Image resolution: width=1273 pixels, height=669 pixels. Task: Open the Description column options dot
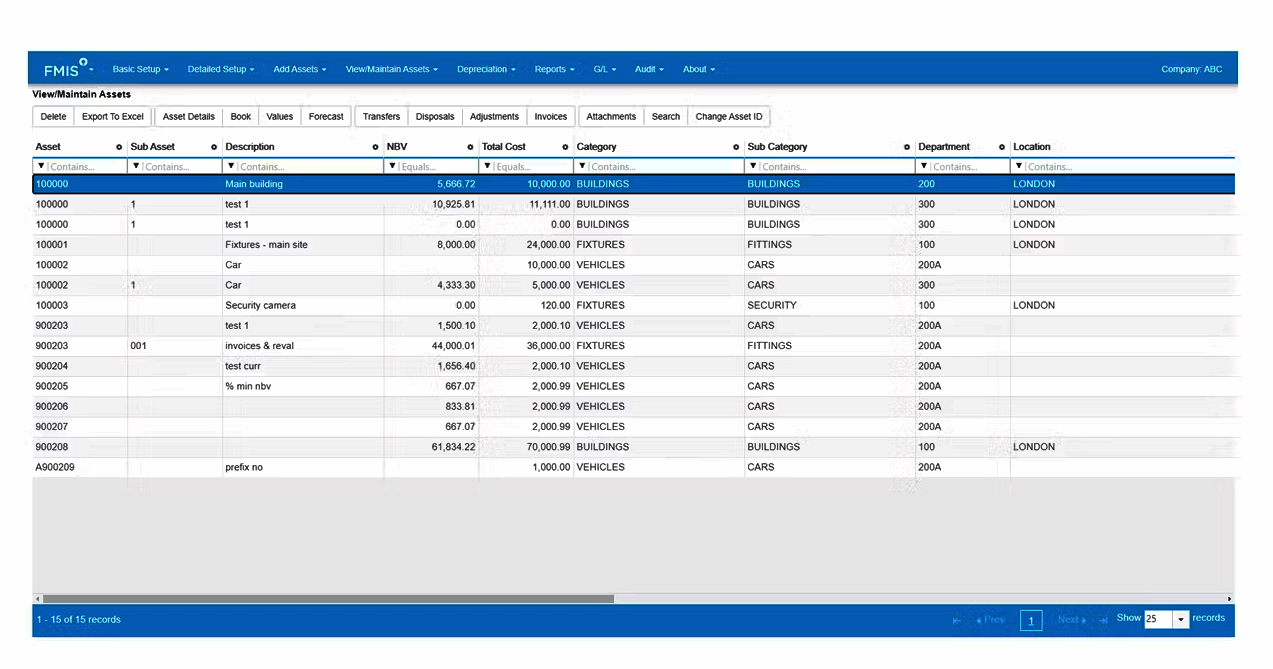(x=375, y=147)
